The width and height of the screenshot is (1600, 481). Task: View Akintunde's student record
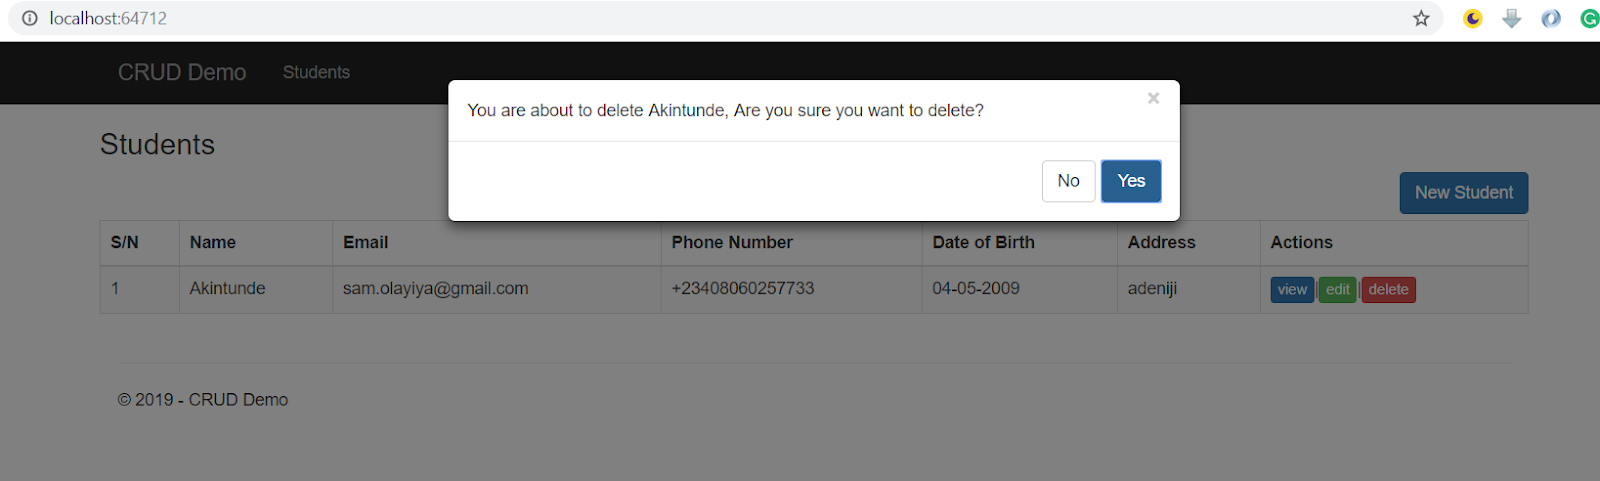pyautogui.click(x=1292, y=290)
